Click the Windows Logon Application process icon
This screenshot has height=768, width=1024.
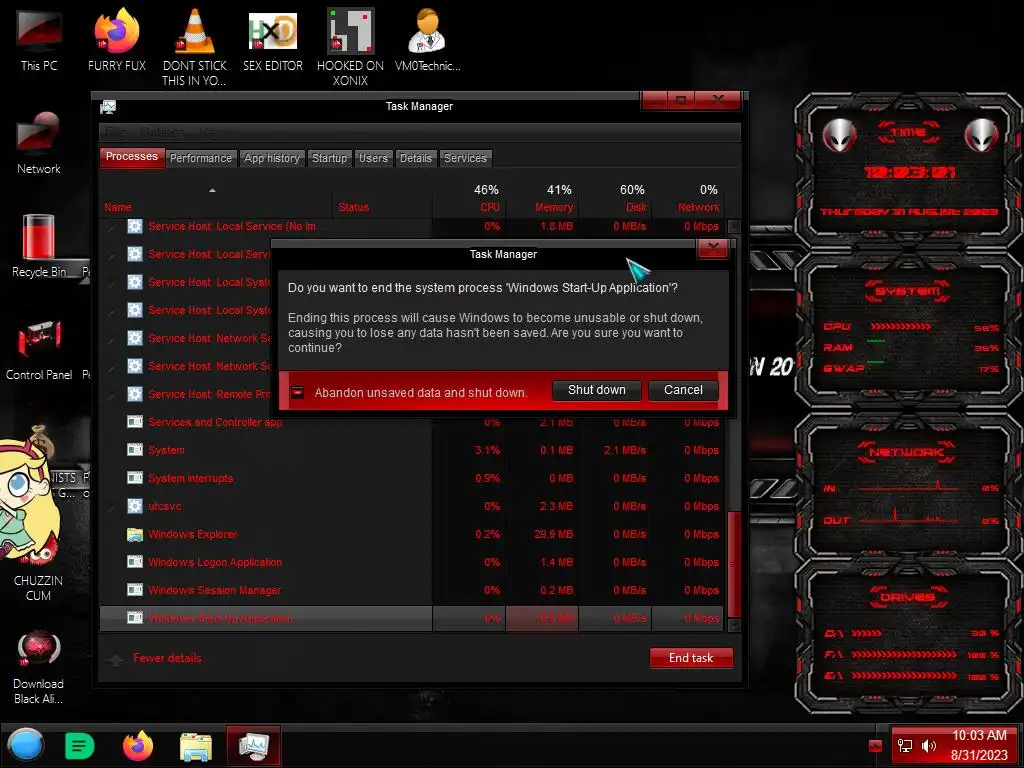tap(135, 562)
